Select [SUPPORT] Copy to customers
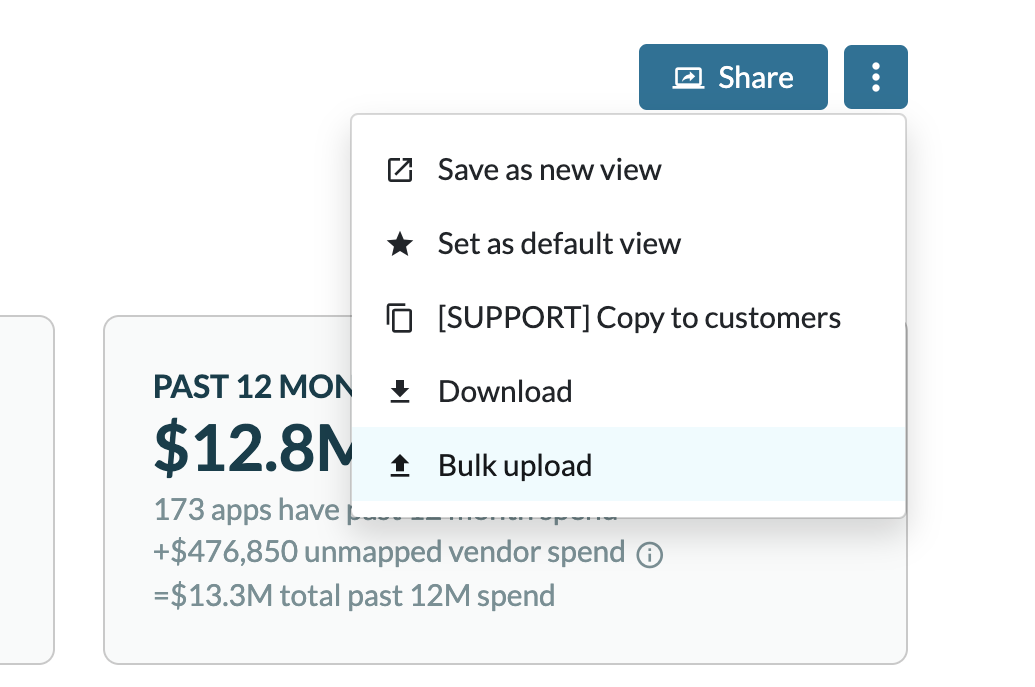This screenshot has height=687, width=1035. coord(639,317)
